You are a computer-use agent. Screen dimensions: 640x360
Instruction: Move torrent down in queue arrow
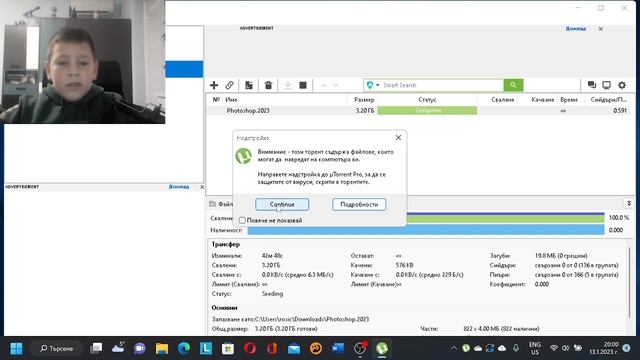336,85
